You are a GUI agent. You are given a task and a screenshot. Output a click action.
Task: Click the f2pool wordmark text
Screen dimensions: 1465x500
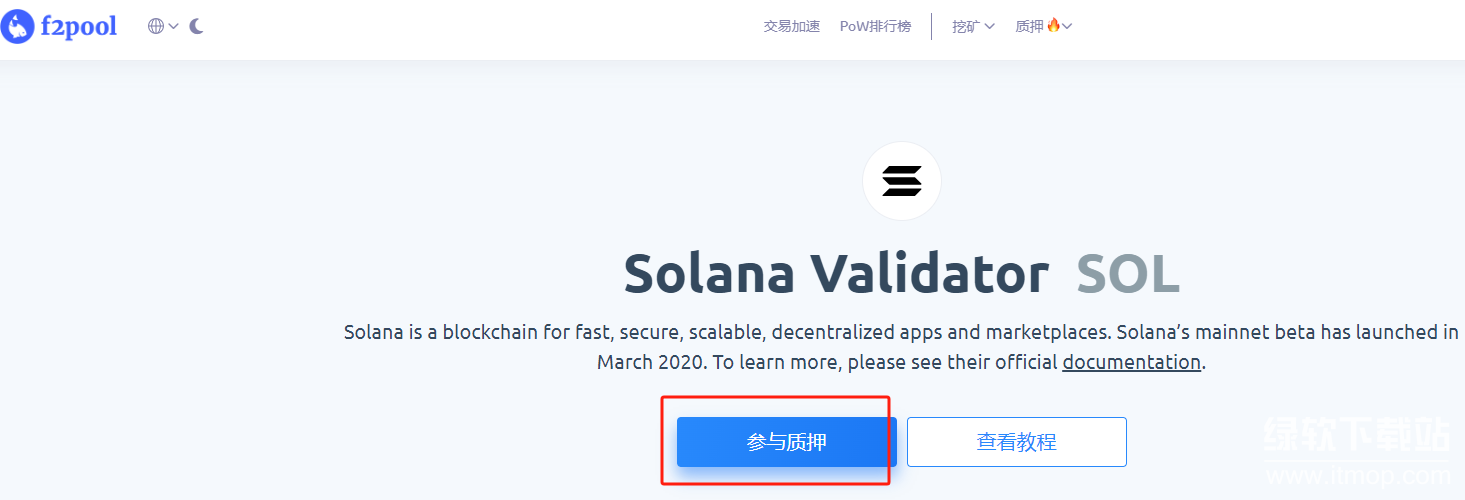pyautogui.click(x=78, y=26)
